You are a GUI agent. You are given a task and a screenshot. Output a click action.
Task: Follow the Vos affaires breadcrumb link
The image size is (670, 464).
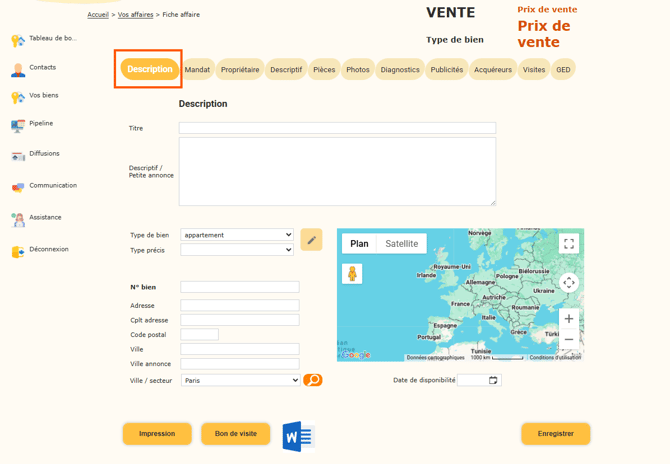pos(135,15)
